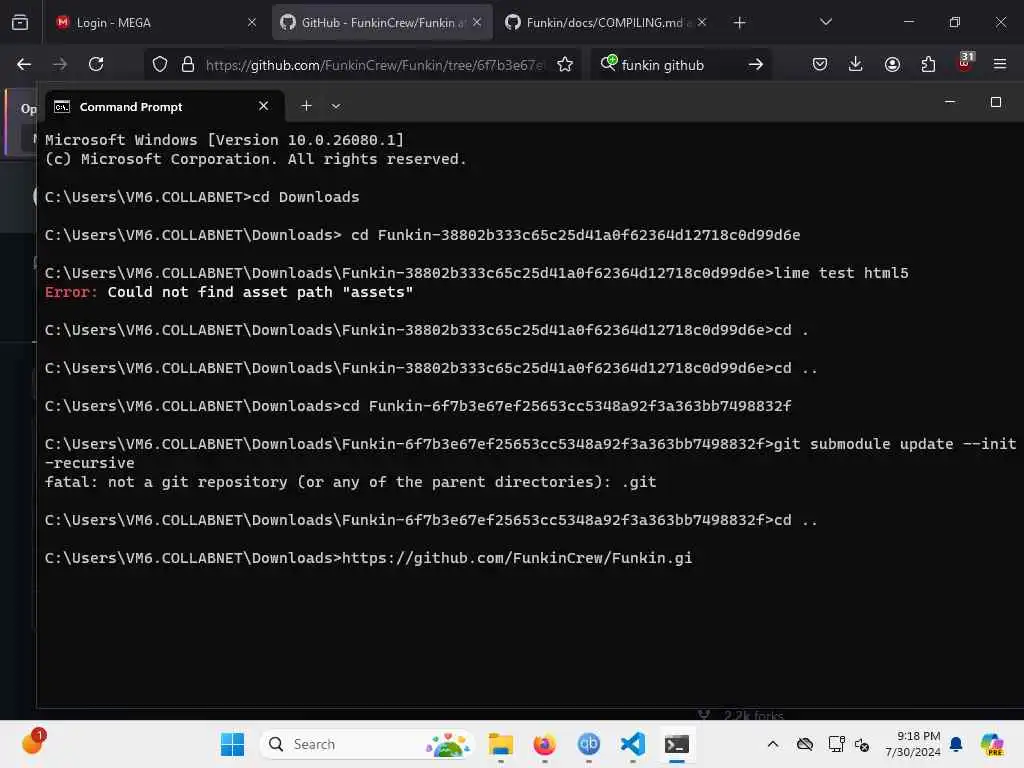Minimize the terminal window

(950, 102)
